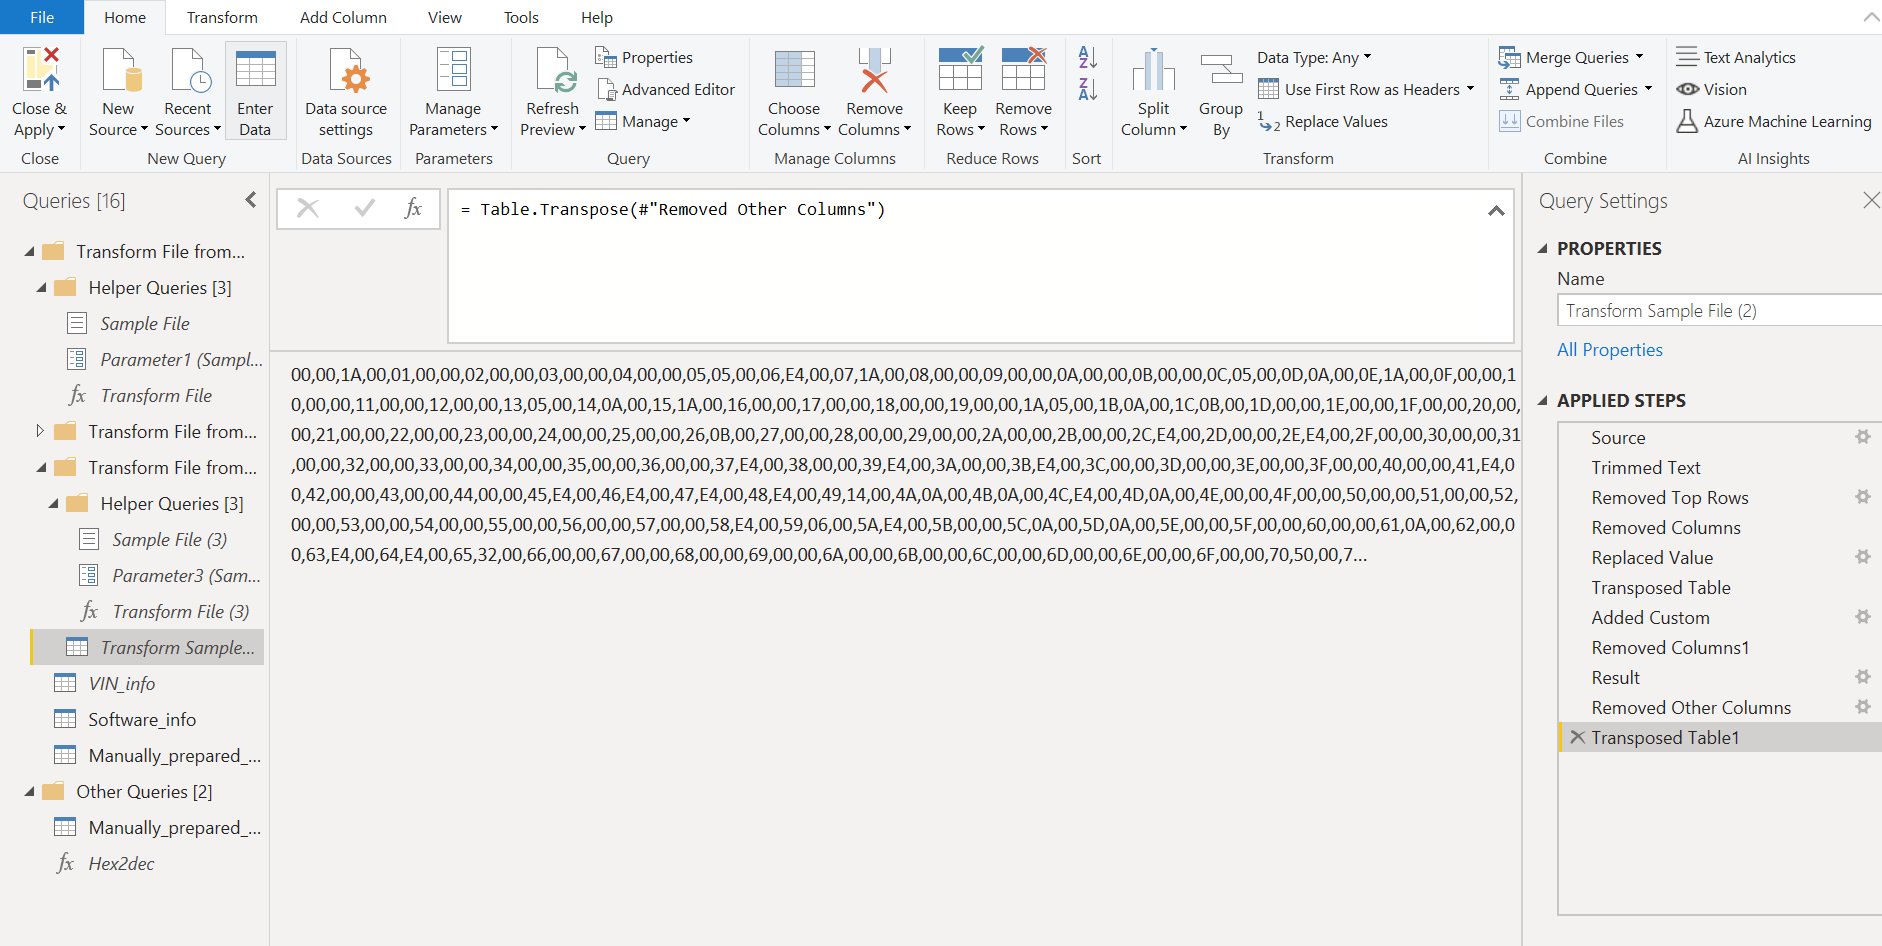Open the File menu
This screenshot has width=1882, height=946.
click(x=42, y=17)
